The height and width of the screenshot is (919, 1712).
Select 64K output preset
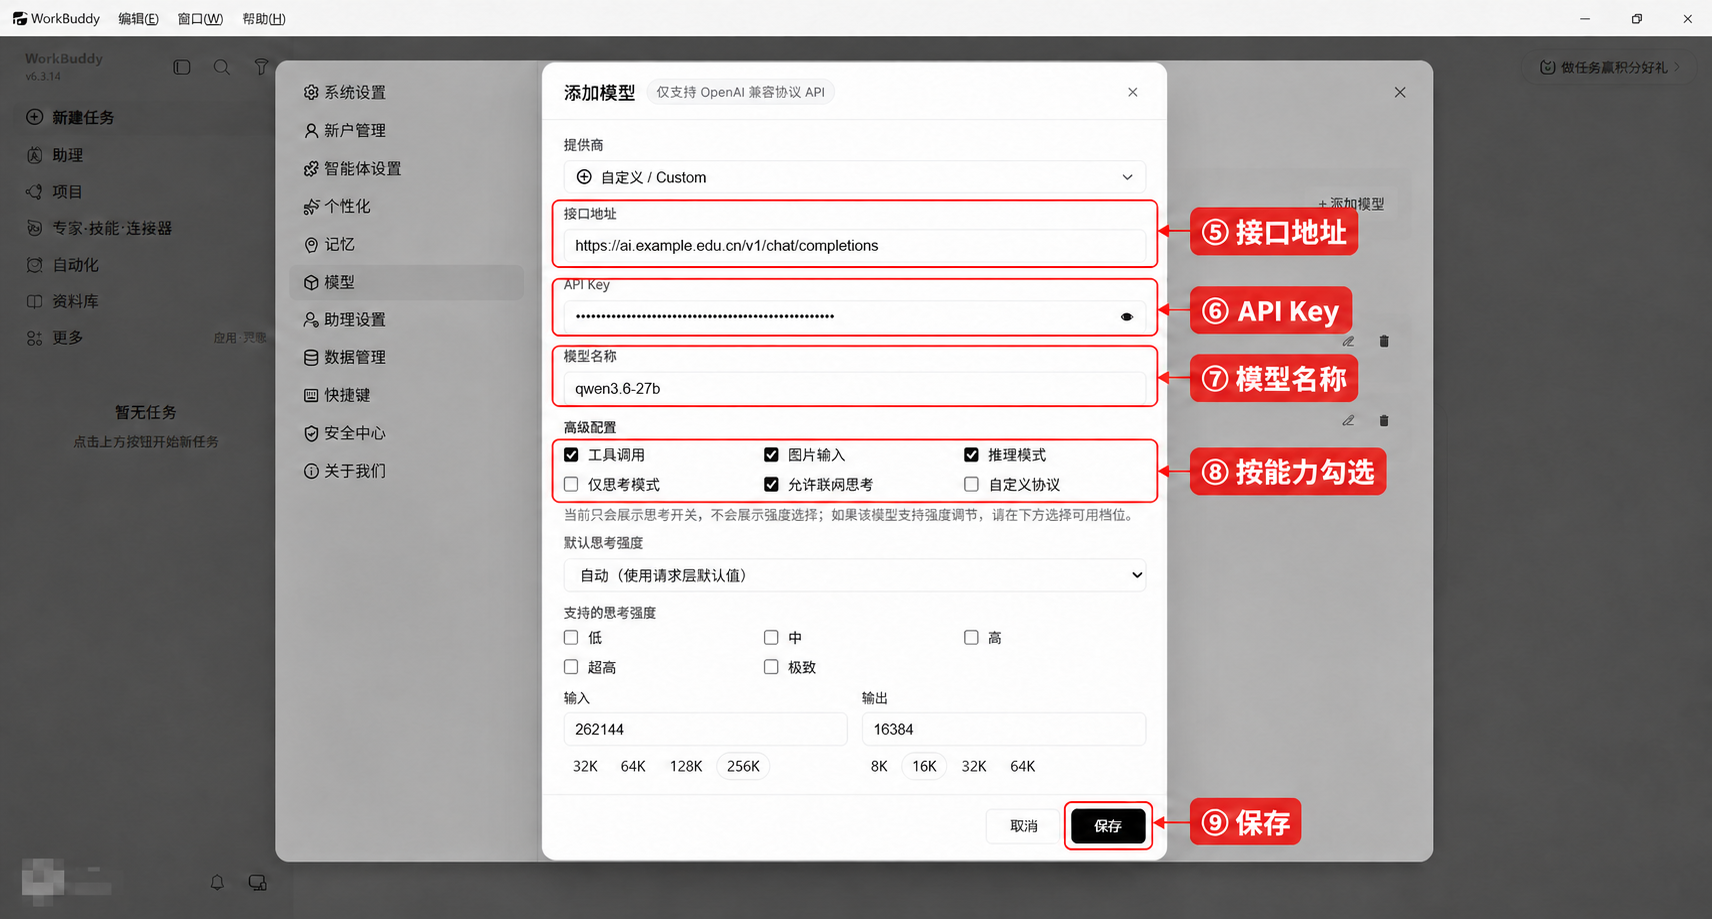(1022, 766)
